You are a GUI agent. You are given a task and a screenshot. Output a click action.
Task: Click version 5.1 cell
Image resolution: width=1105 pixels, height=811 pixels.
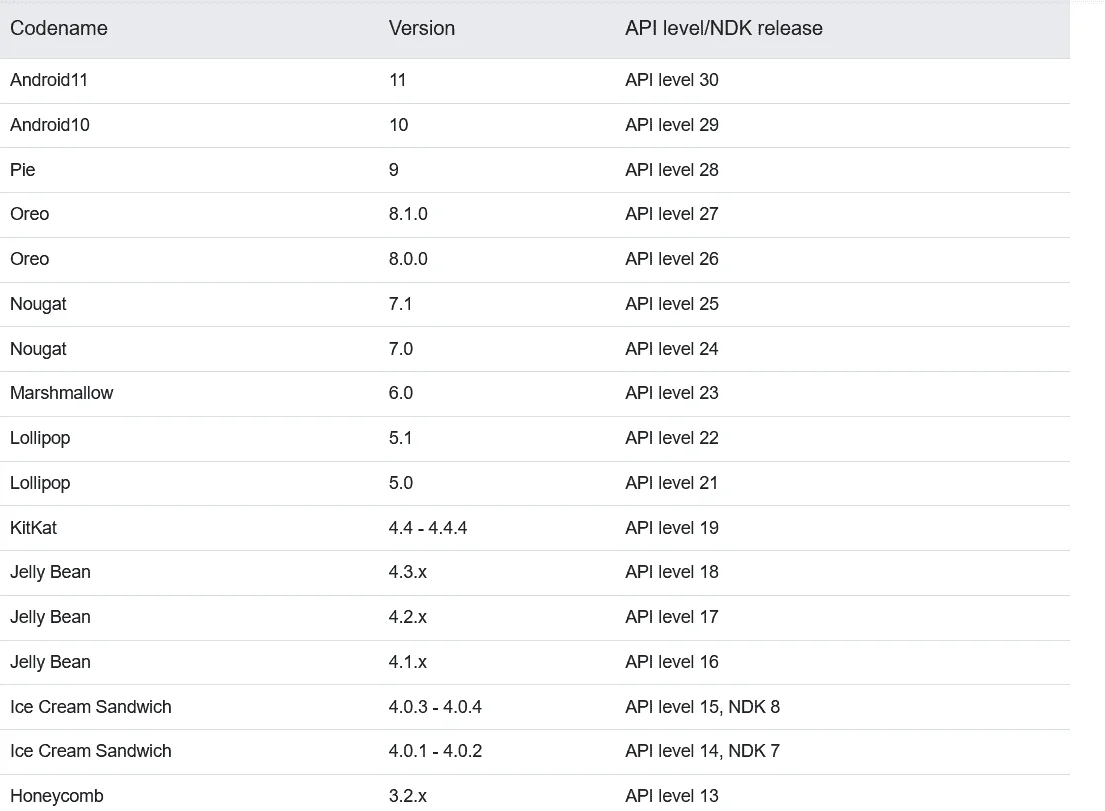point(400,438)
